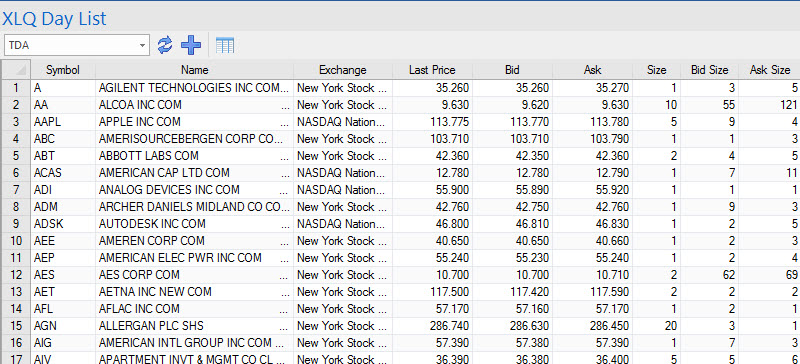Open the TDA list dropdown
Screen dimensions: 800x364
(x=142, y=45)
